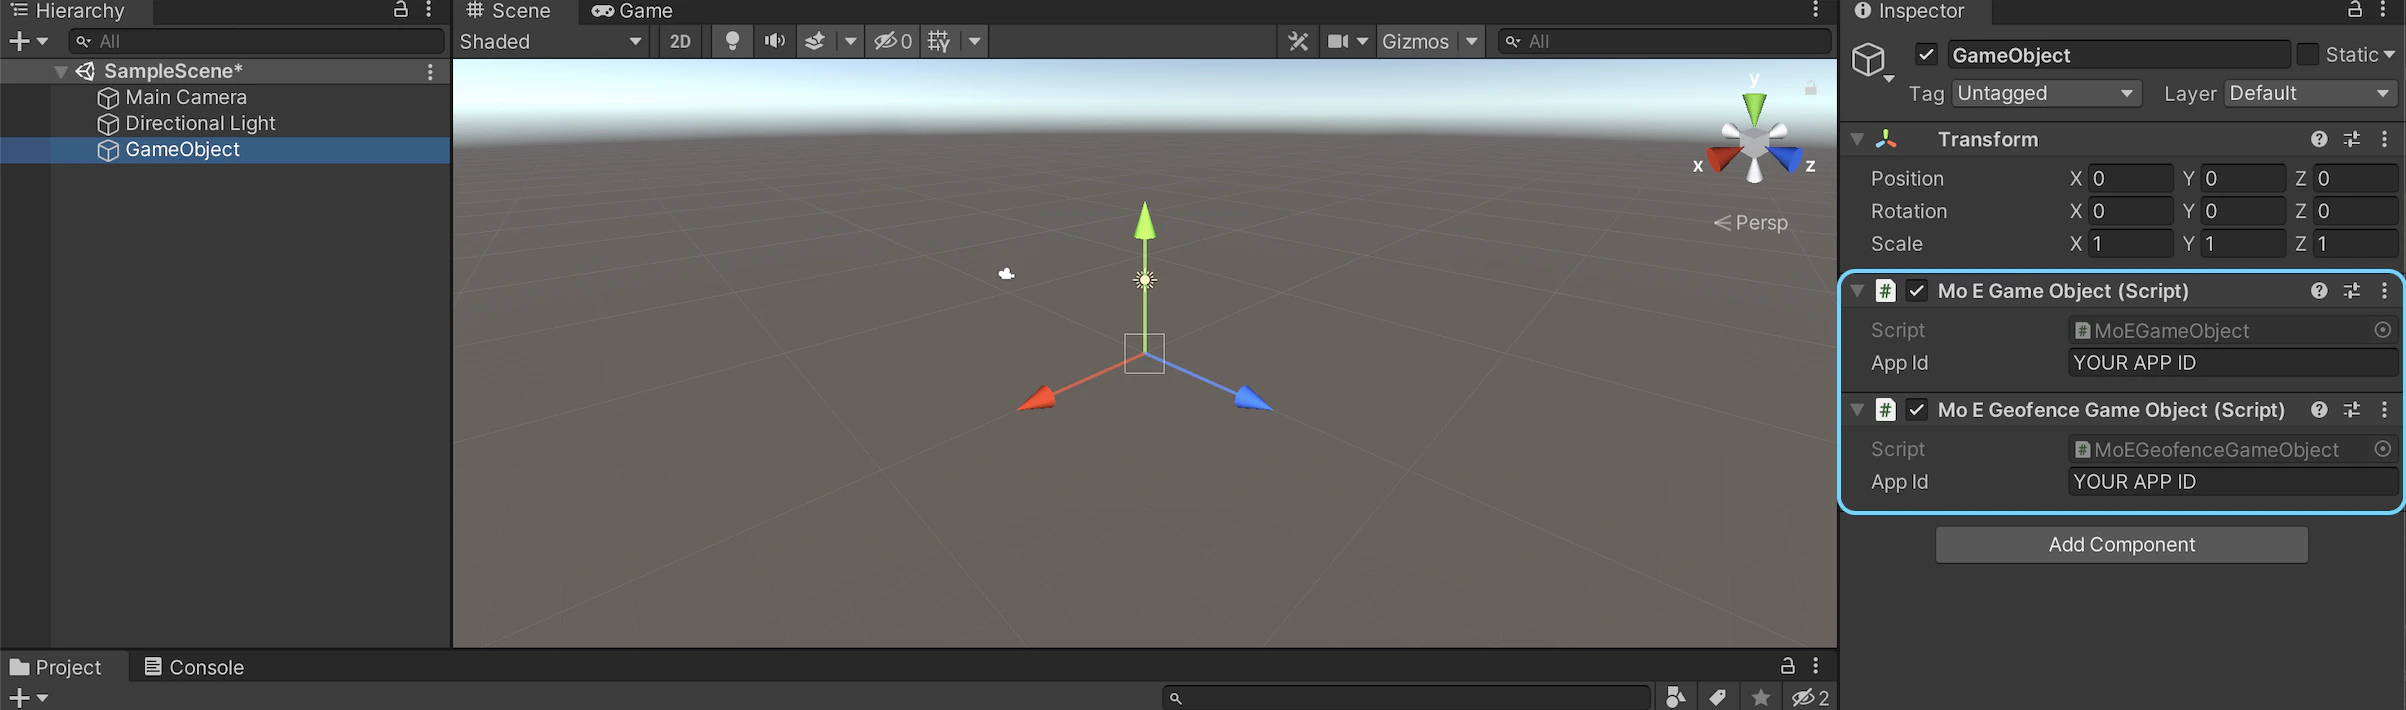
Task: Enable the Static checkbox
Action: pos(2308,55)
